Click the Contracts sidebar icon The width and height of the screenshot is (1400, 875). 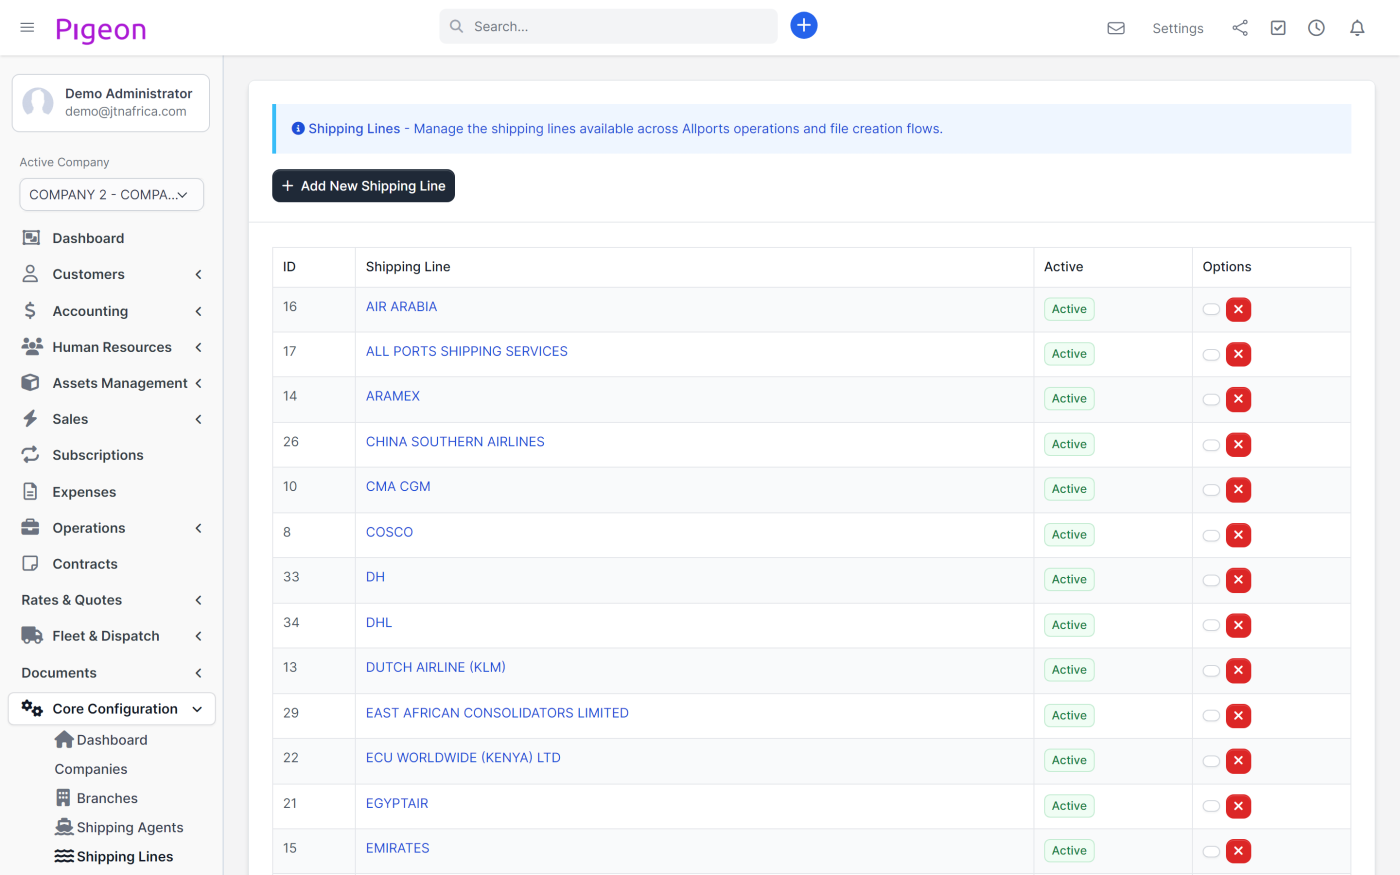31,564
